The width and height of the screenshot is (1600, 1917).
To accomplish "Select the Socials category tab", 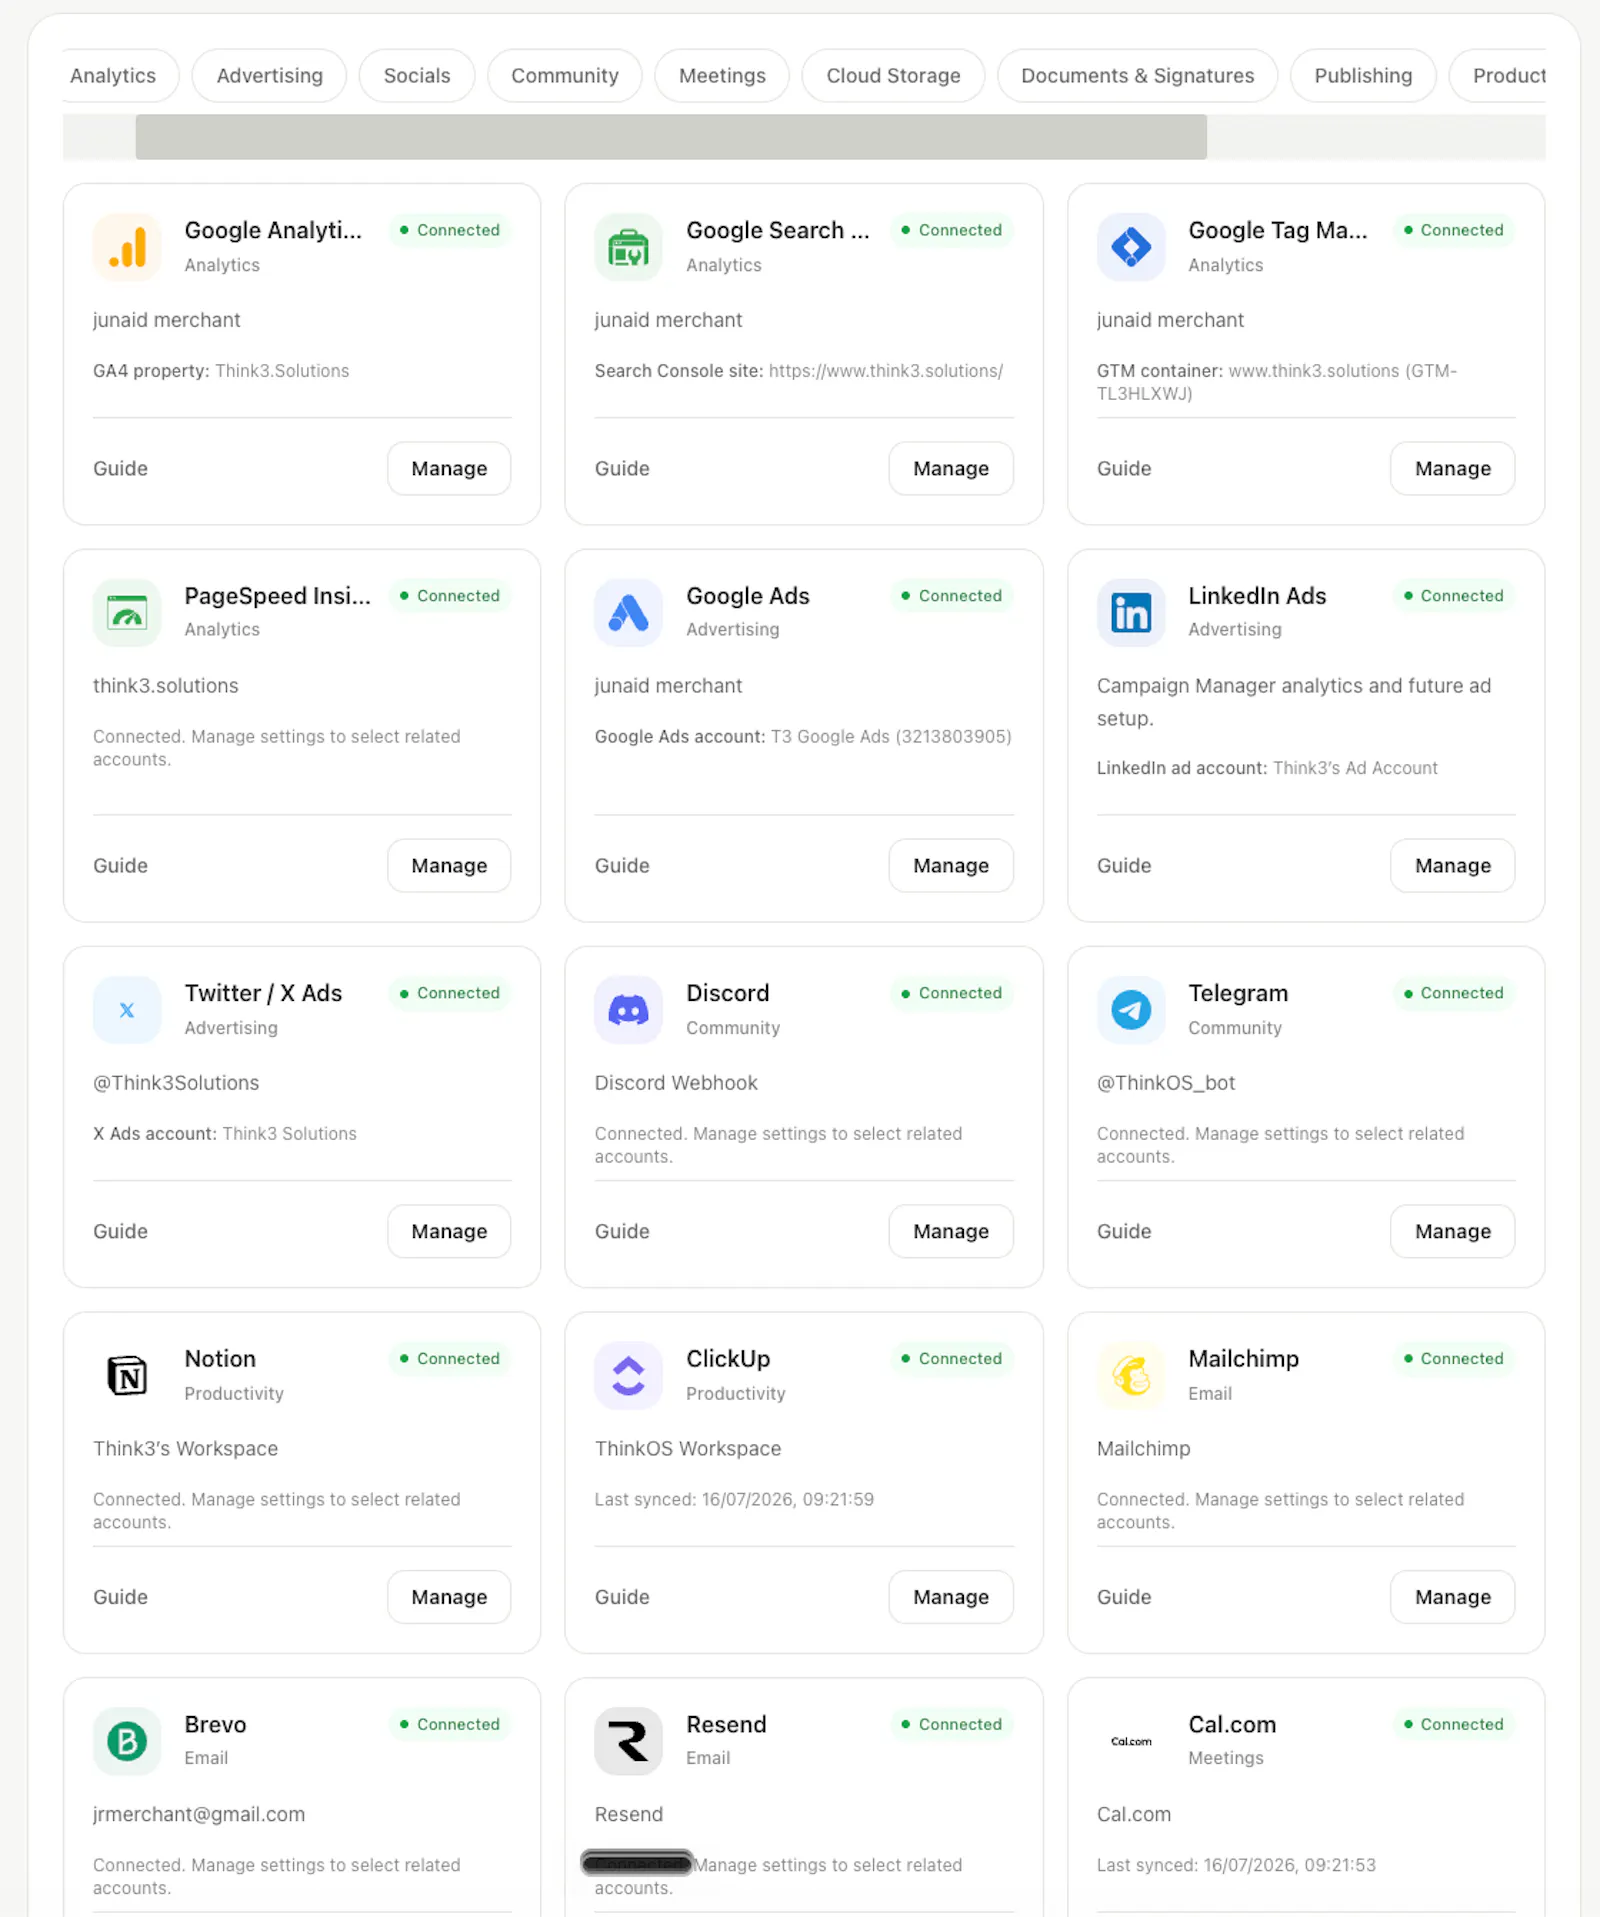I will [417, 76].
